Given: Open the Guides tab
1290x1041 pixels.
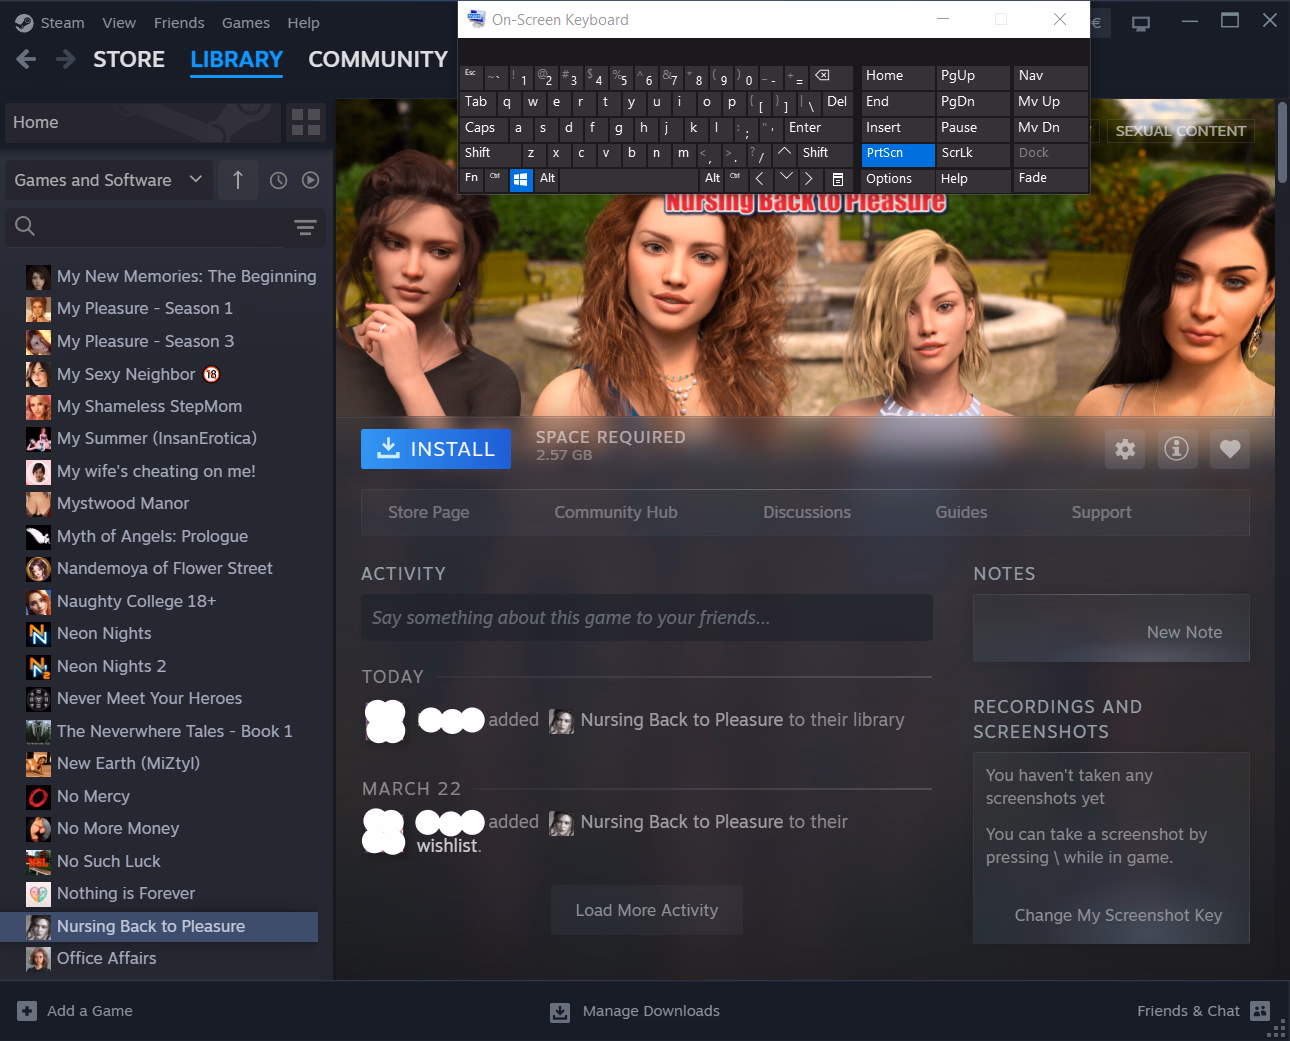Looking at the screenshot, I should 962,513.
